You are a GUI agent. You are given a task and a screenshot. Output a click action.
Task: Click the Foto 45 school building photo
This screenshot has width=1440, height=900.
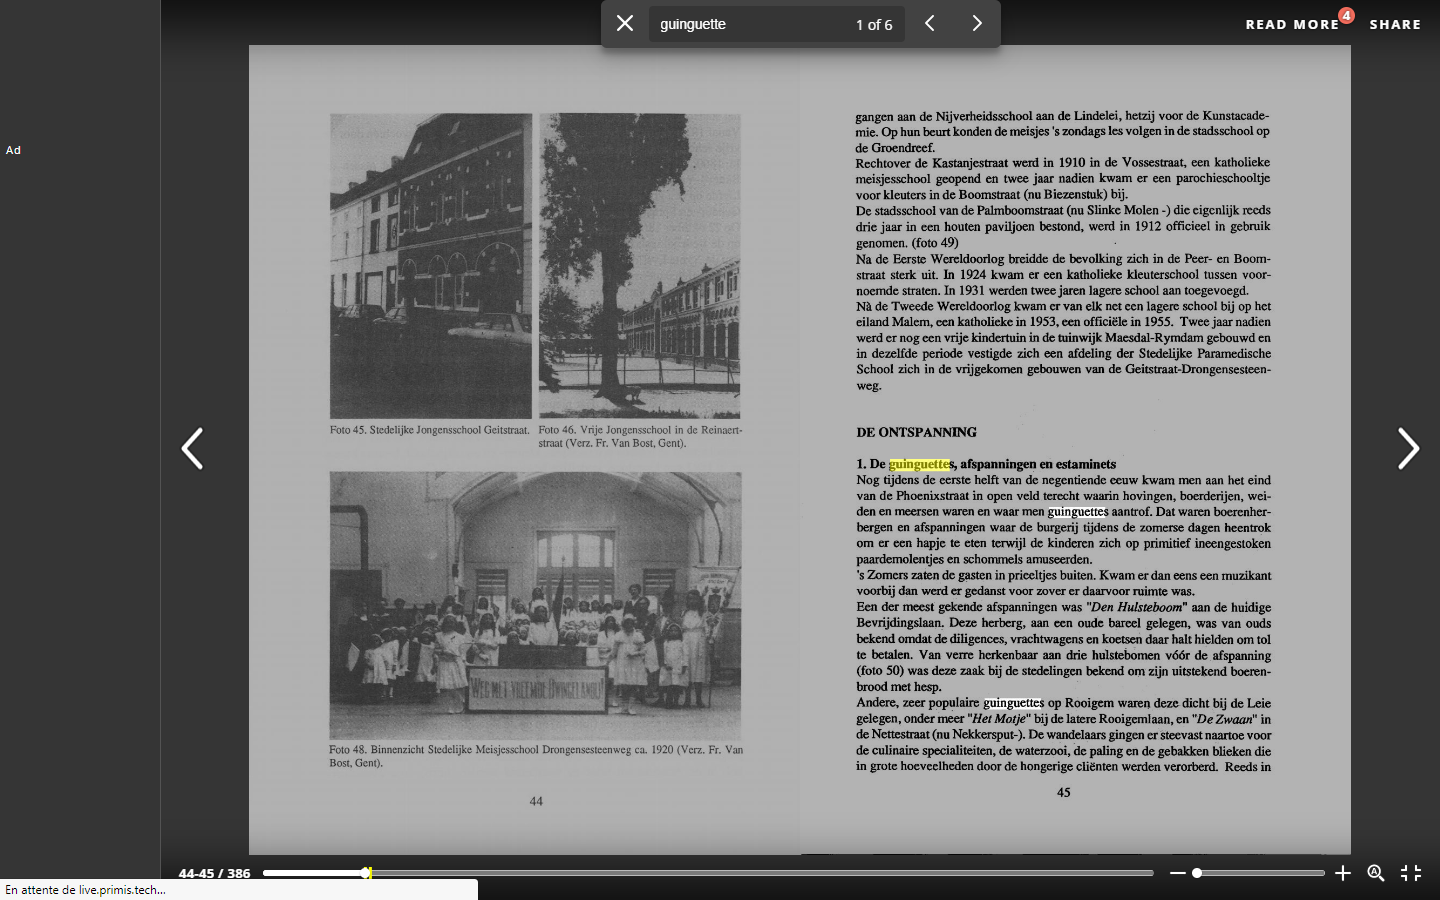431,266
